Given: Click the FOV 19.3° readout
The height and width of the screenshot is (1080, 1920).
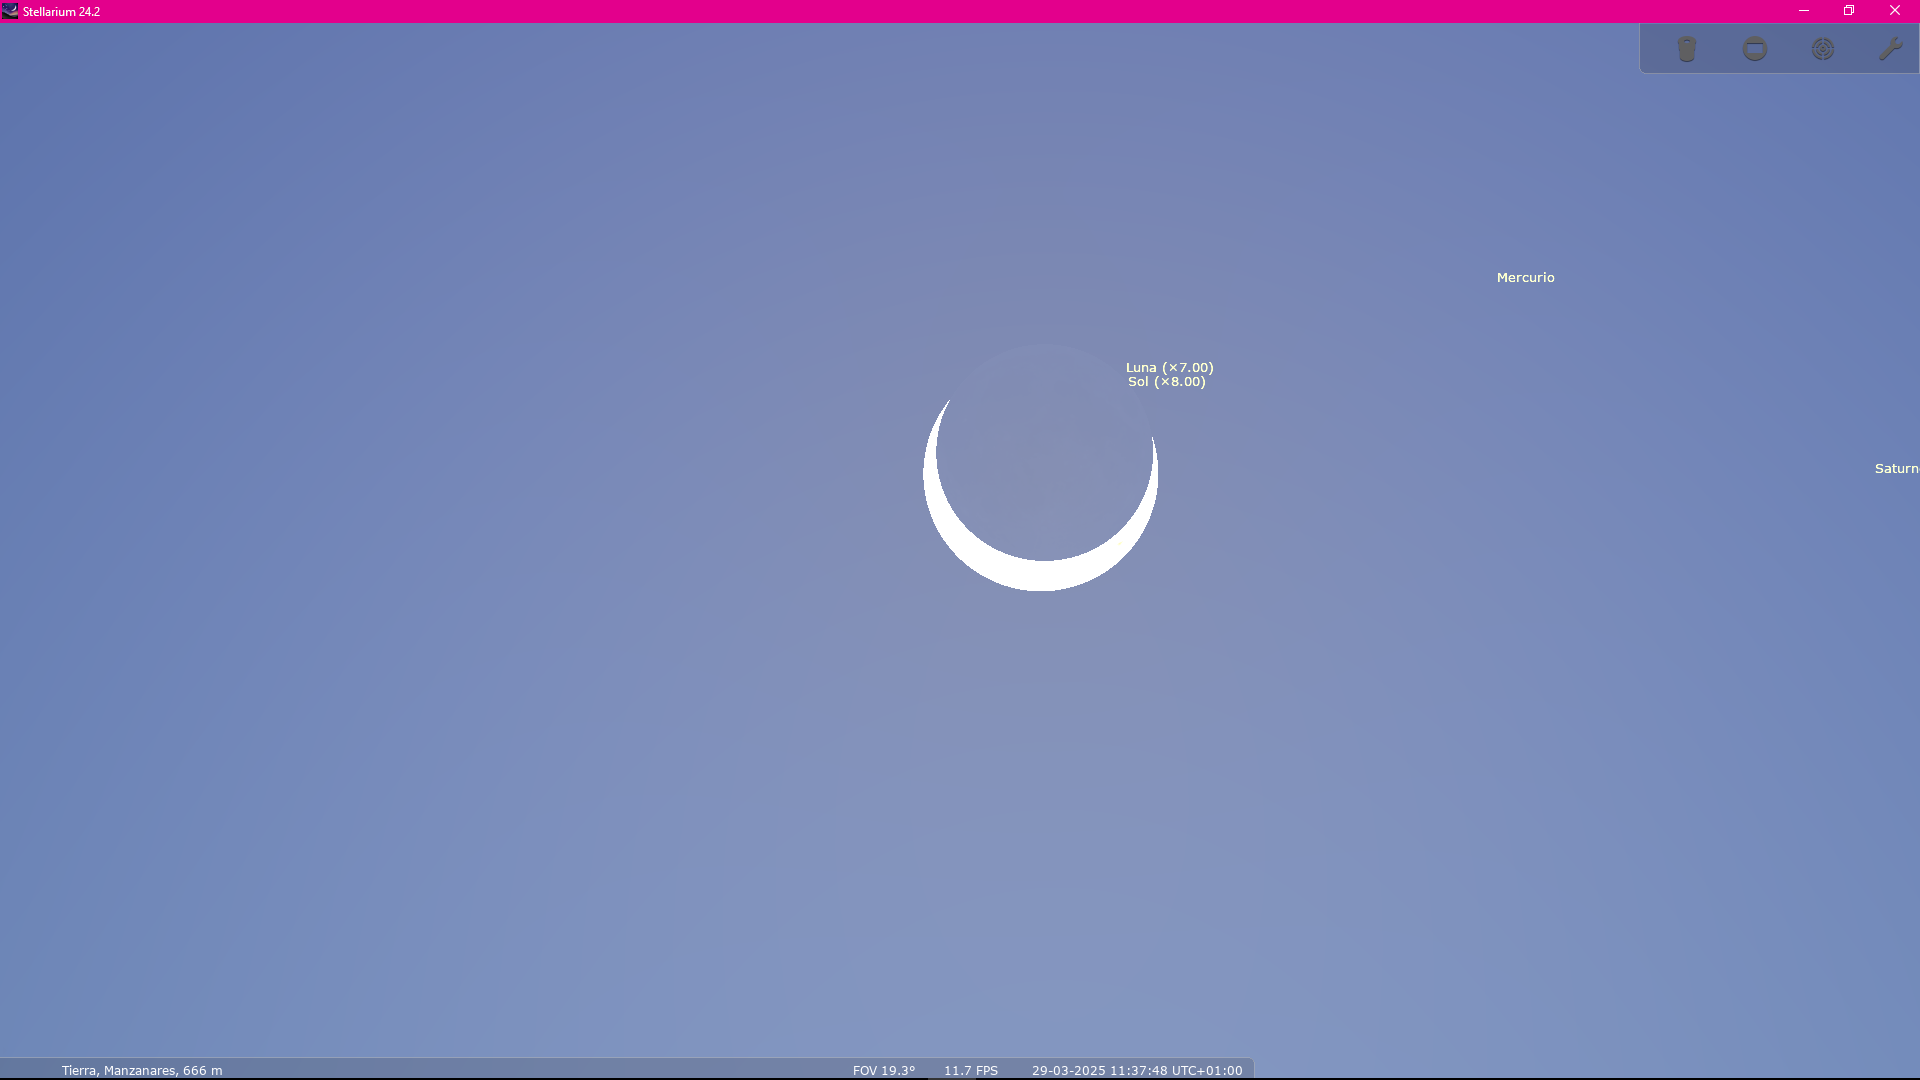Looking at the screenshot, I should click(884, 1070).
